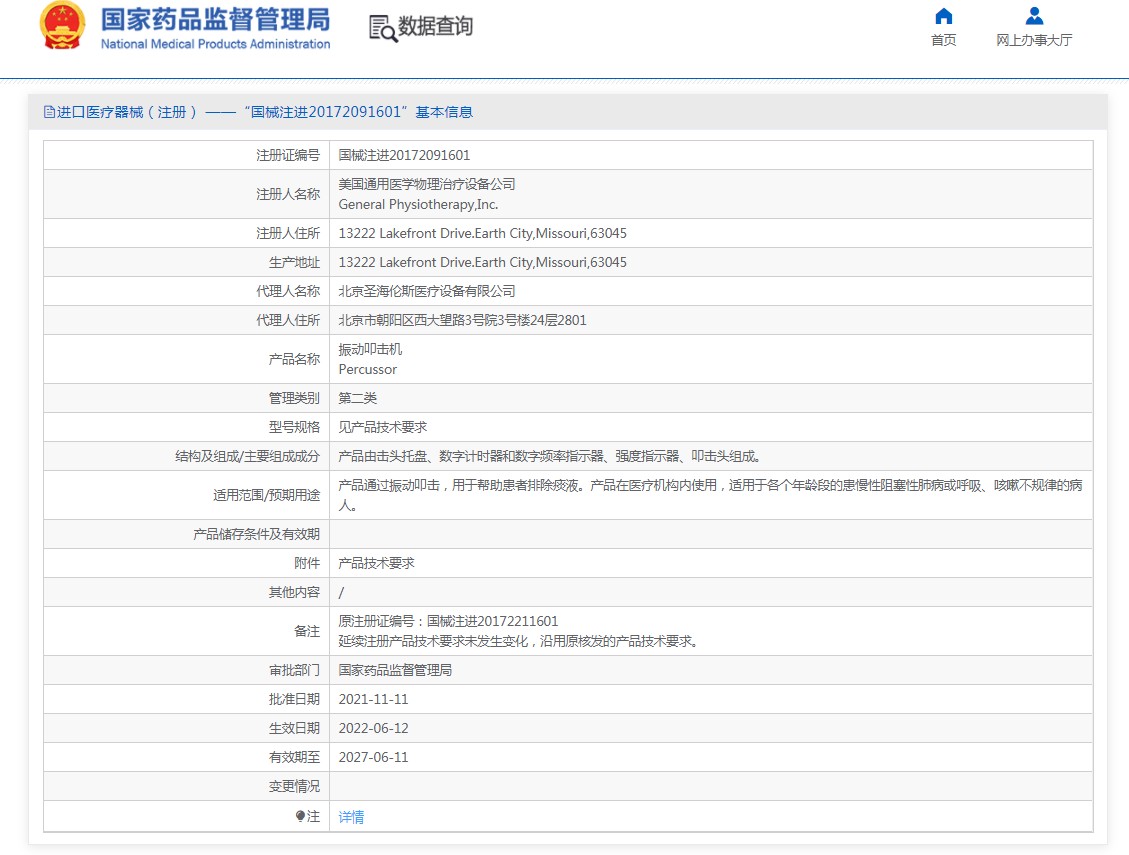Click the 变更情况 row label
Image resolution: width=1129 pixels, height=855 pixels.
pyautogui.click(x=294, y=787)
